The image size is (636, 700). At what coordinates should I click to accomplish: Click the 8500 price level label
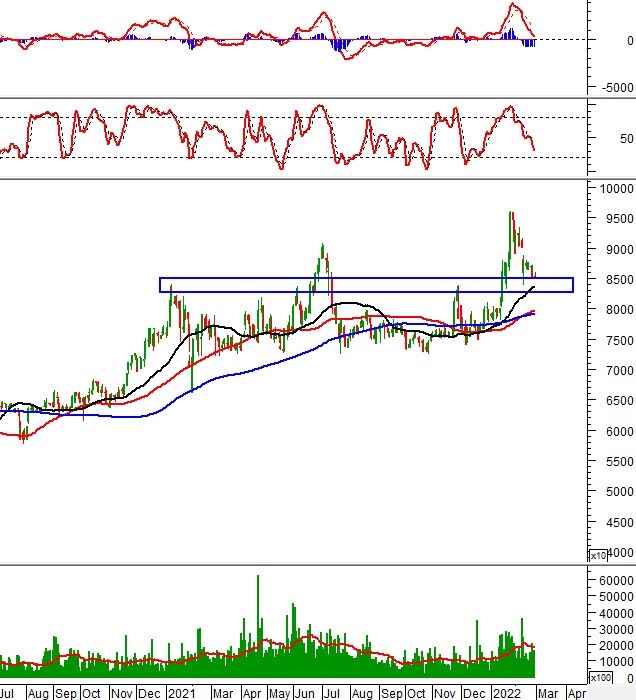click(x=620, y=279)
